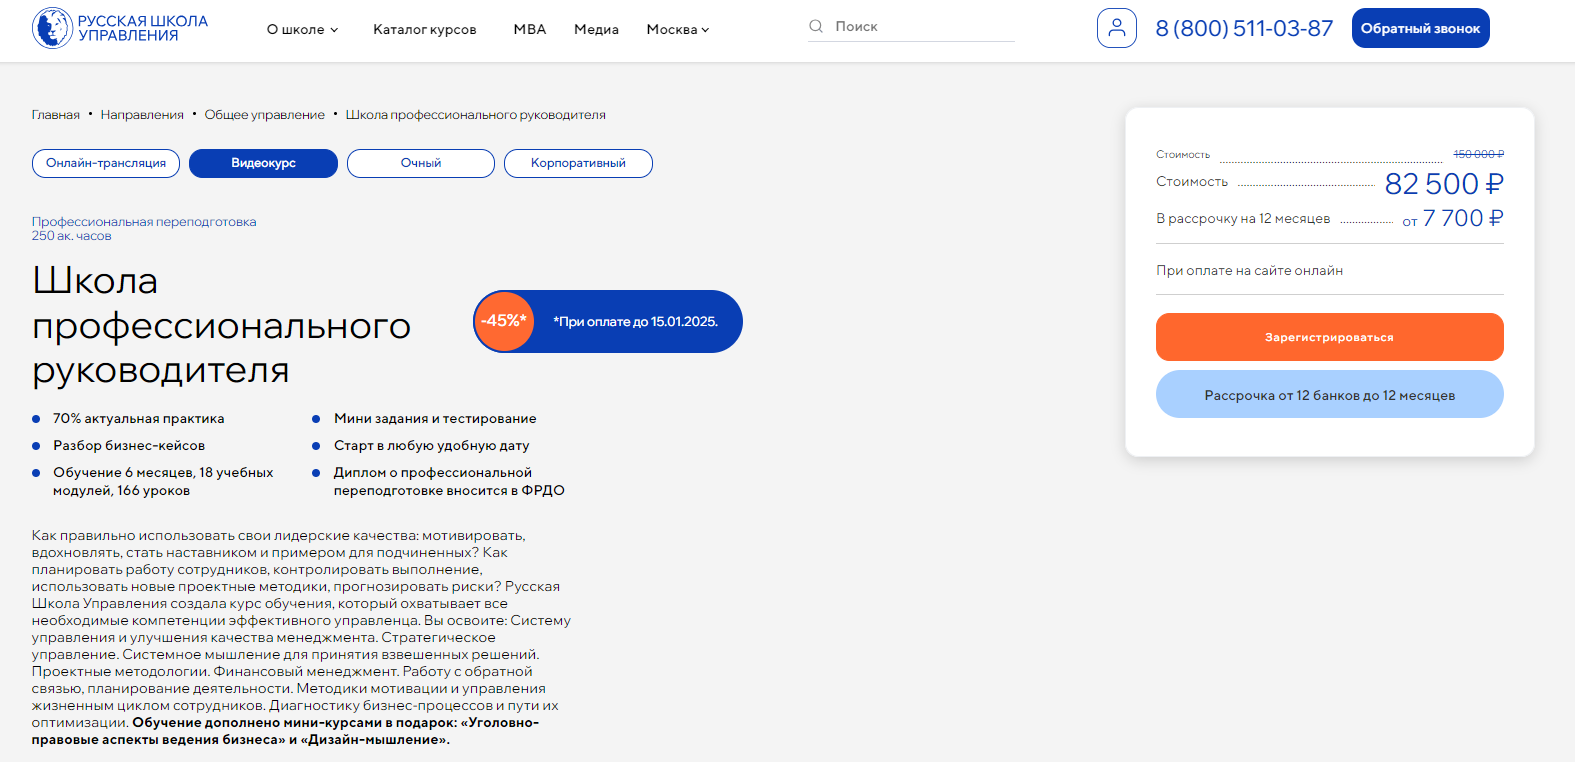Click the crossed-out 150 000 ₽ old price
Screen dimensions: 1575x762
(x=1478, y=154)
